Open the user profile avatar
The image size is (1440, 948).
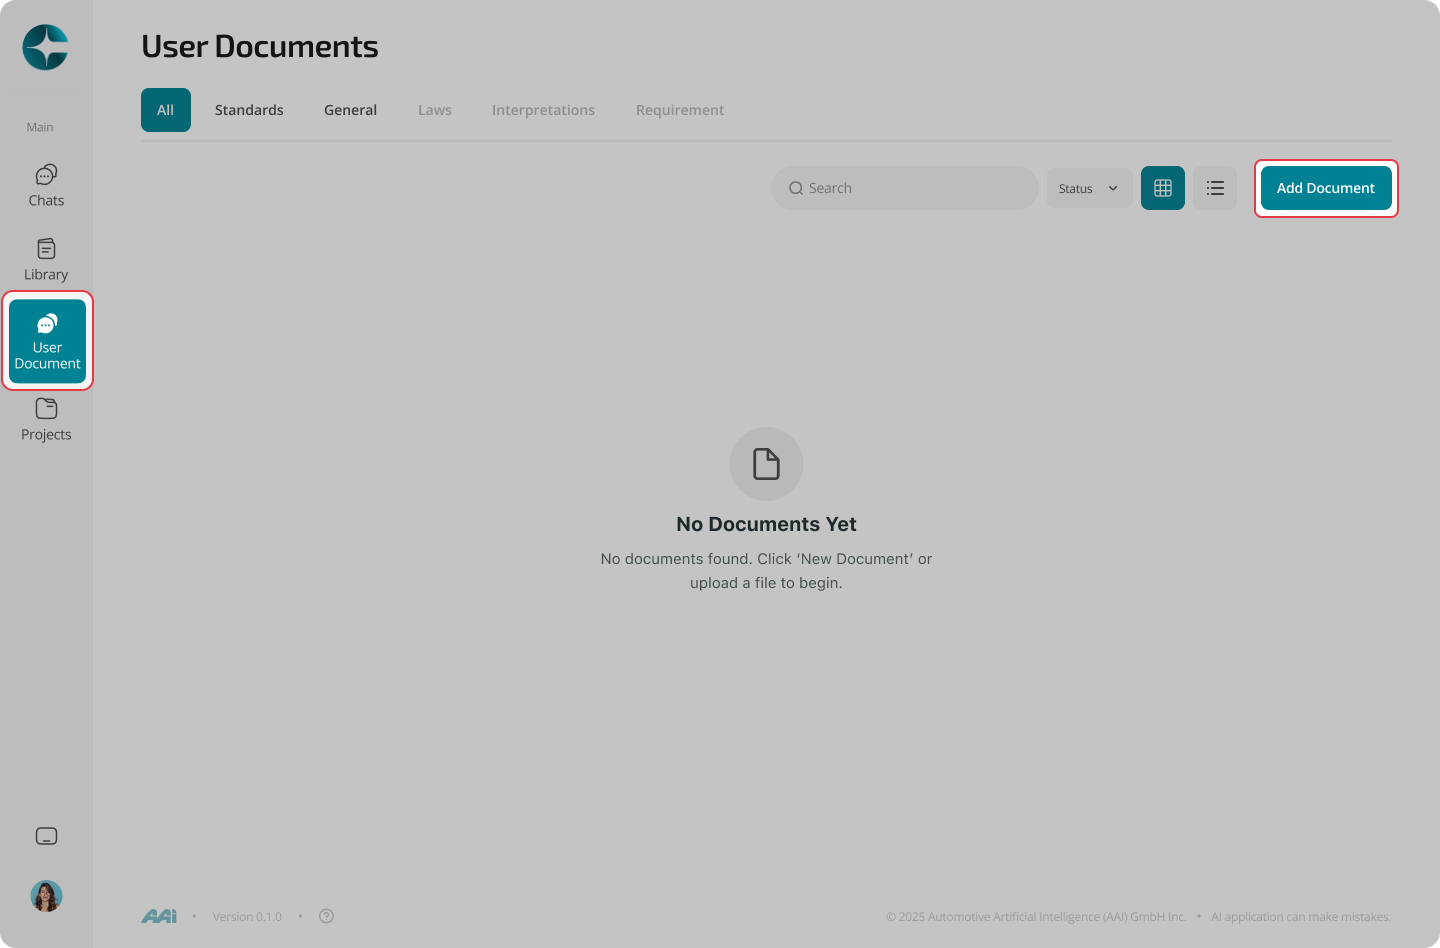tap(46, 896)
